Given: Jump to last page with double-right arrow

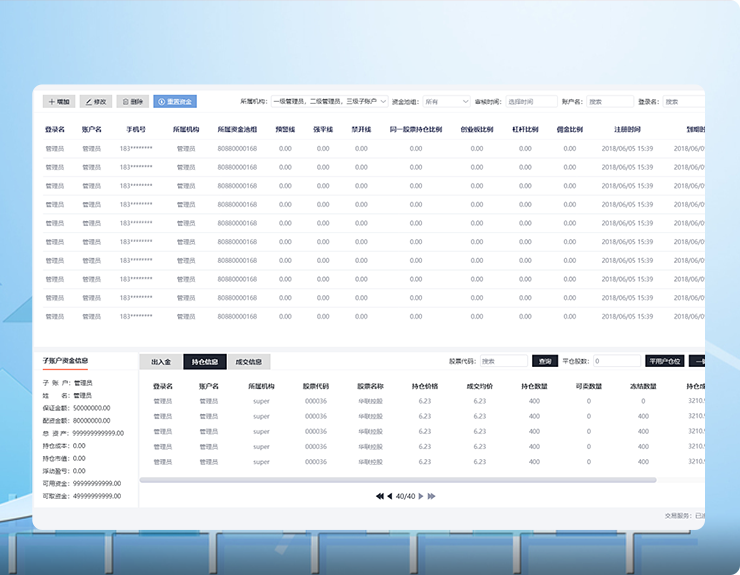Looking at the screenshot, I should coord(432,496).
